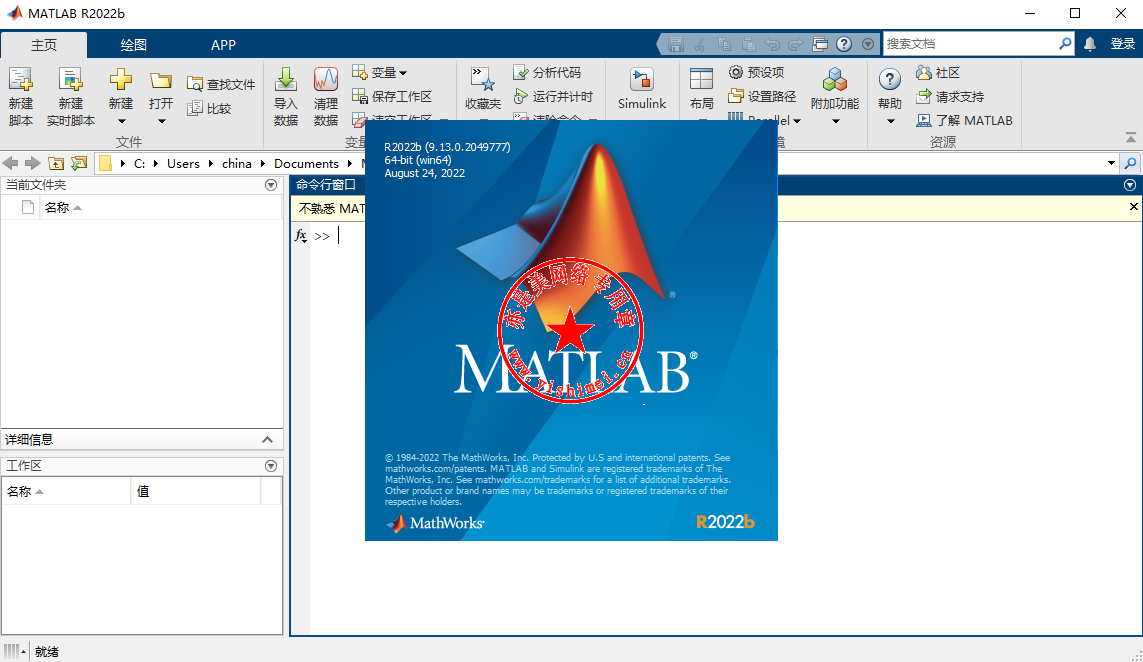Click the MATLAB R2022b splash screen
Screen dimensions: 1143x662
point(571,330)
